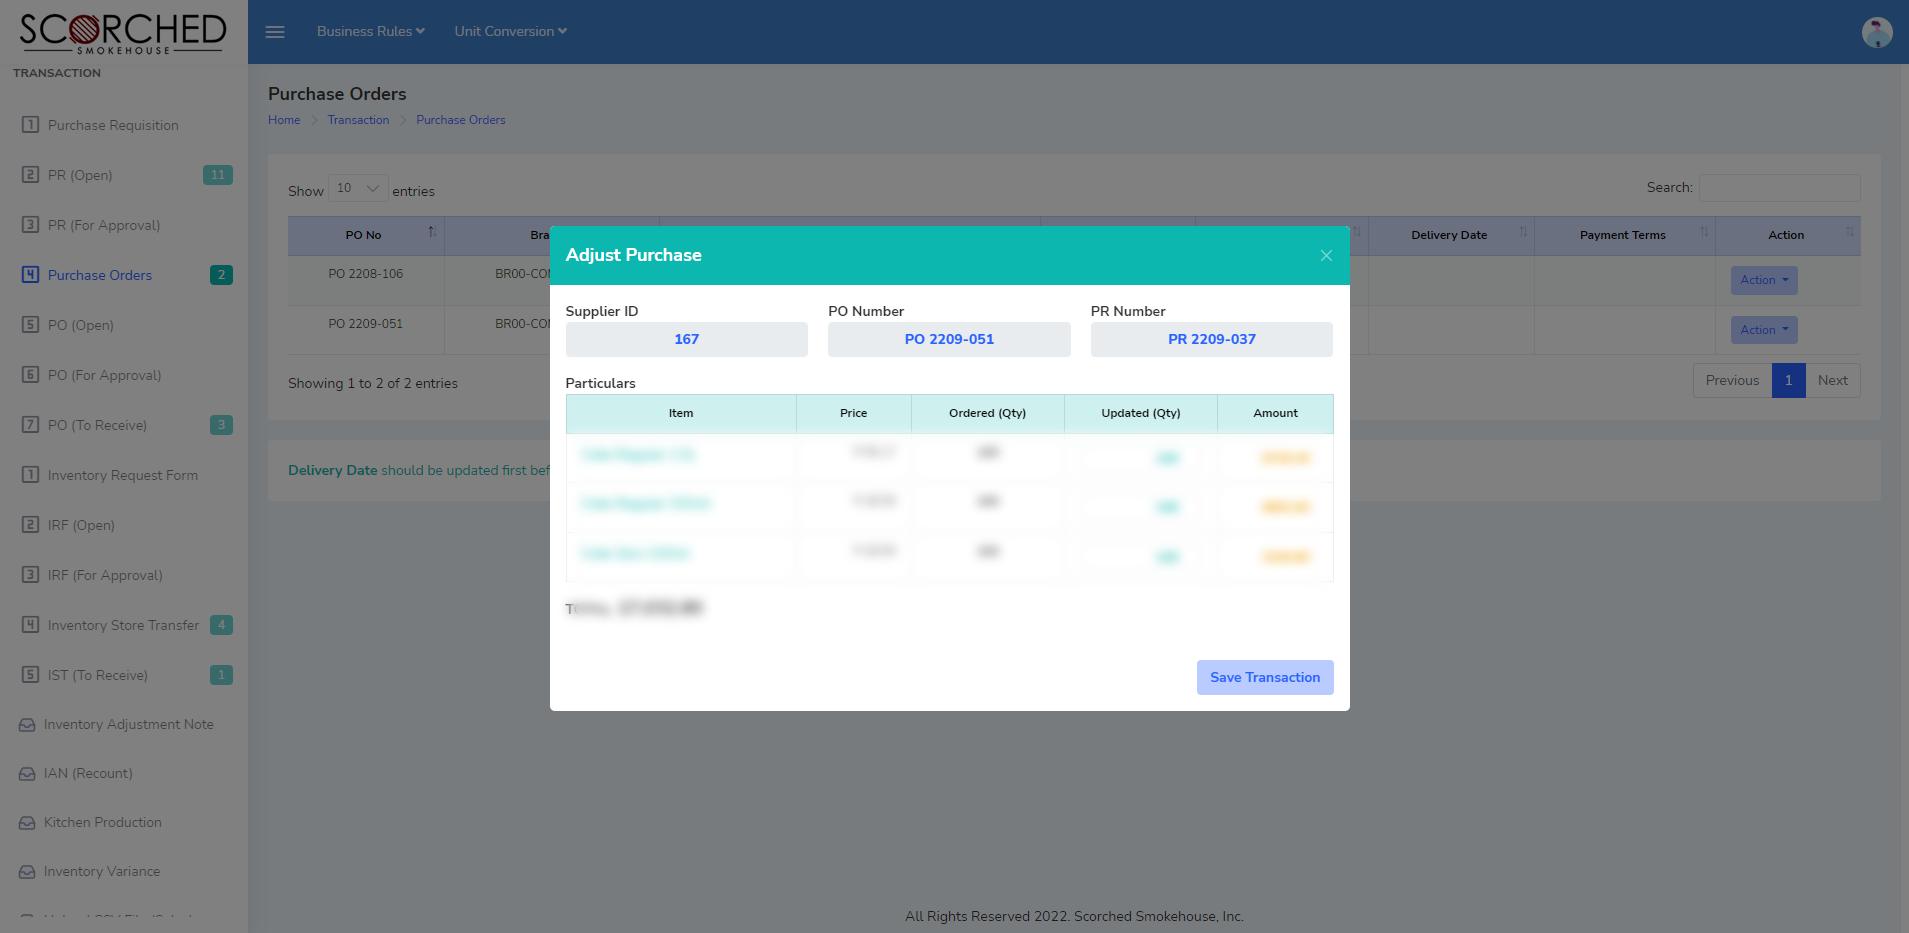Click the IST (To Receive) number icon

pyautogui.click(x=30, y=675)
